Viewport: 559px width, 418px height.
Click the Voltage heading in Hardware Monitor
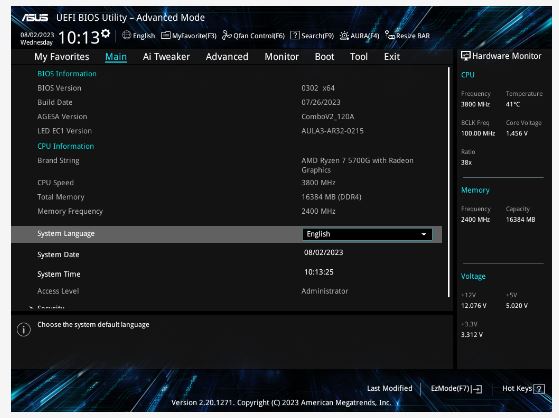(473, 276)
